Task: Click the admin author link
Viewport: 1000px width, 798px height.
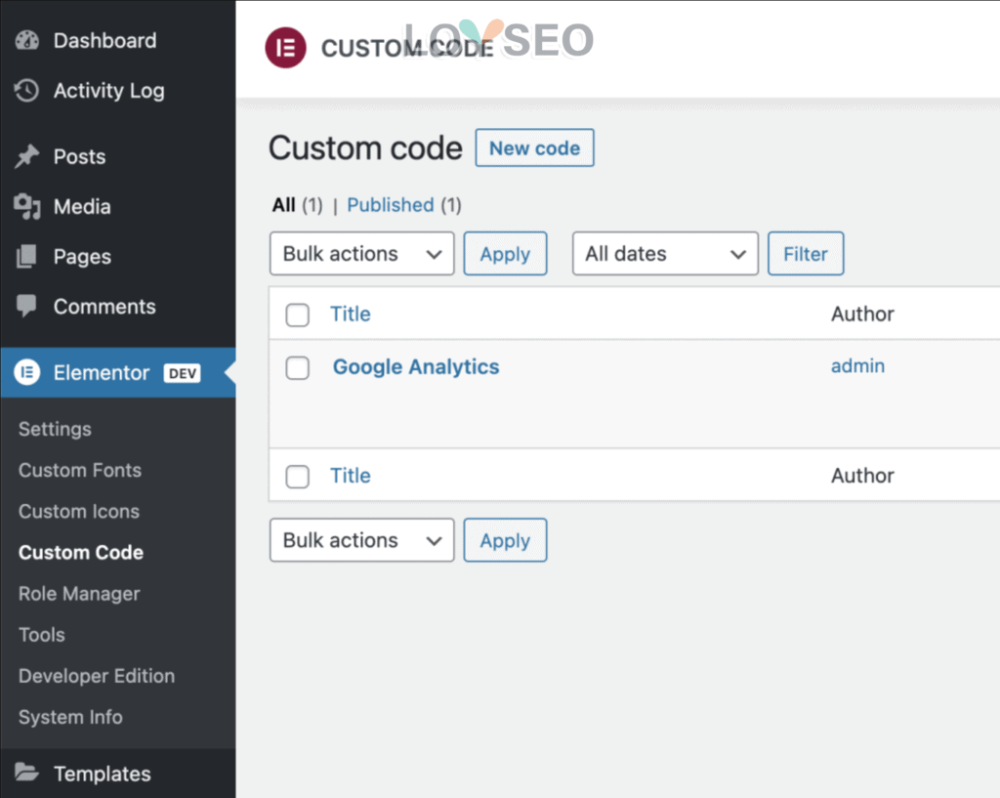Action: click(x=858, y=366)
